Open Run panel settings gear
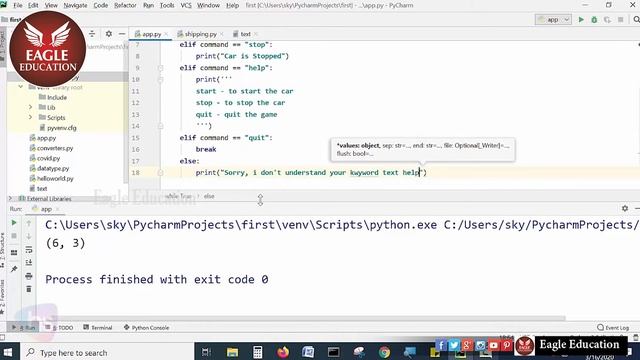This screenshot has height=360, width=640. 625,209
